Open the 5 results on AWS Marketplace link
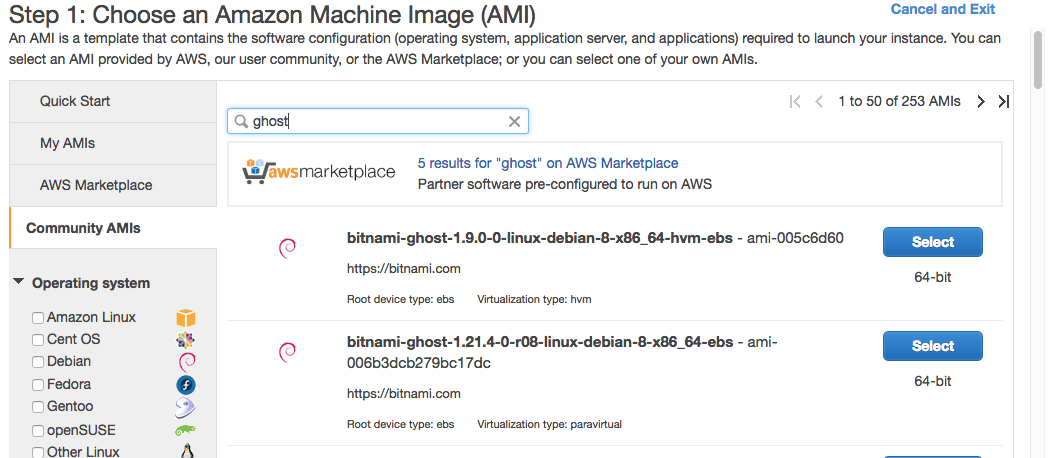 (x=547, y=163)
